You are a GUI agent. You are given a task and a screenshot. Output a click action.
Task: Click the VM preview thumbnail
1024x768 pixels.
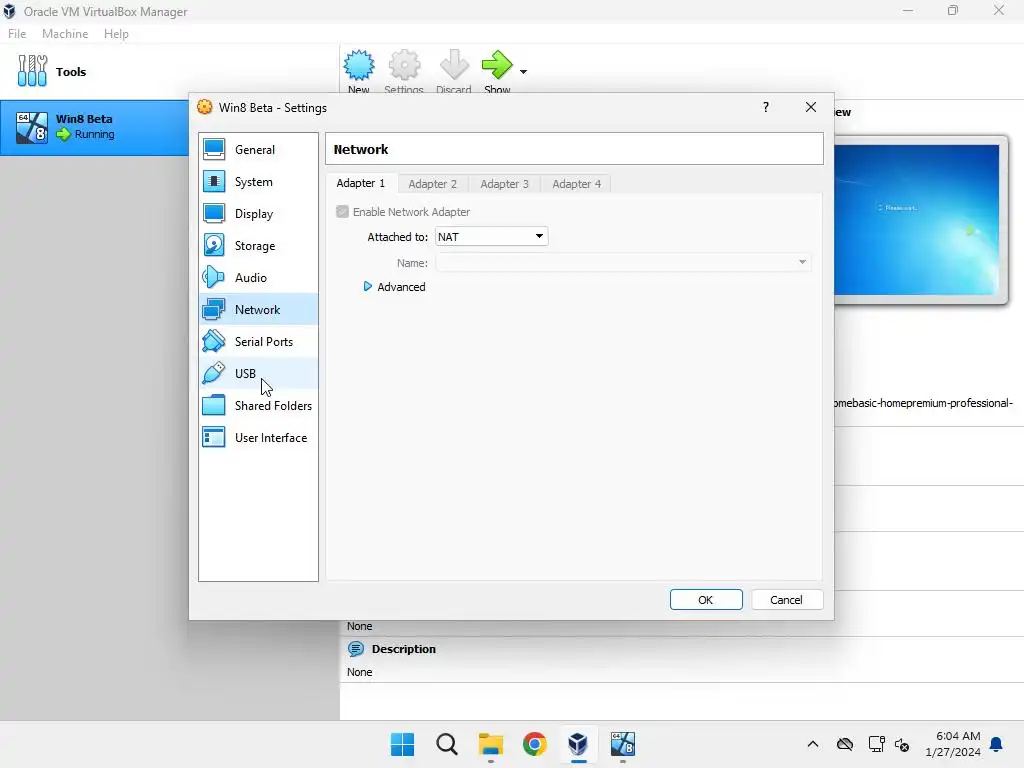[920, 220]
